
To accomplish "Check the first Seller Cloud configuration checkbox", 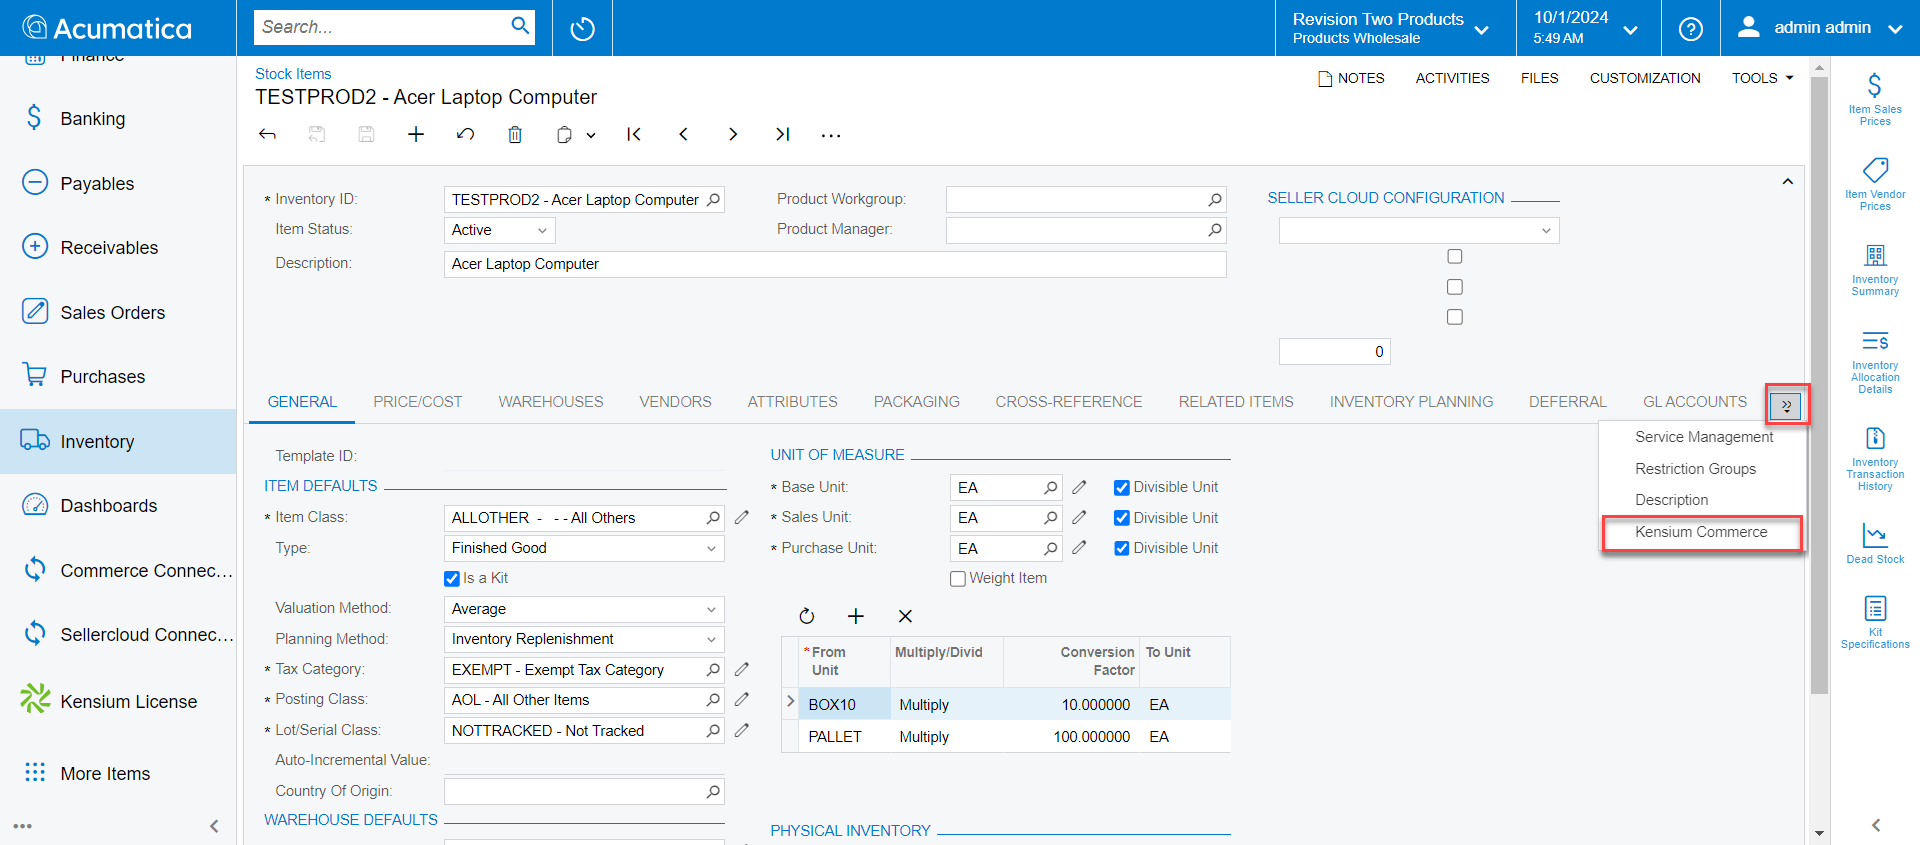I will [1455, 257].
